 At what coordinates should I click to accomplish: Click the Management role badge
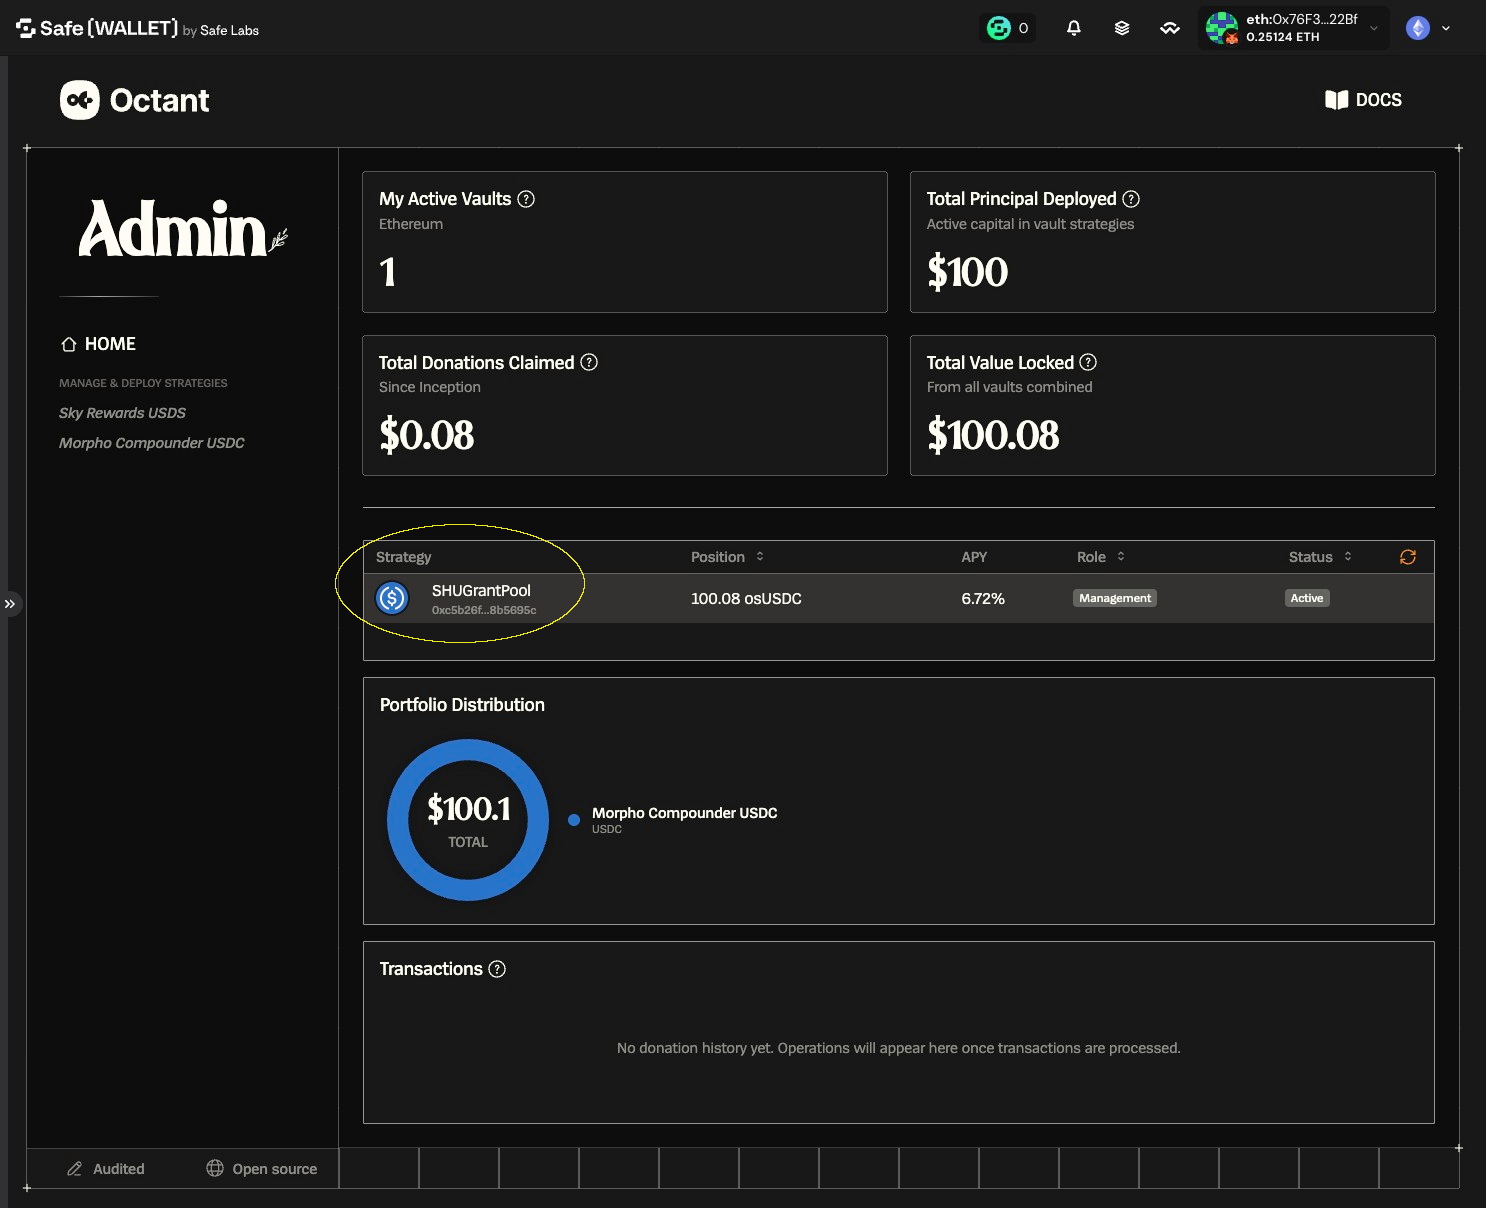[1115, 598]
